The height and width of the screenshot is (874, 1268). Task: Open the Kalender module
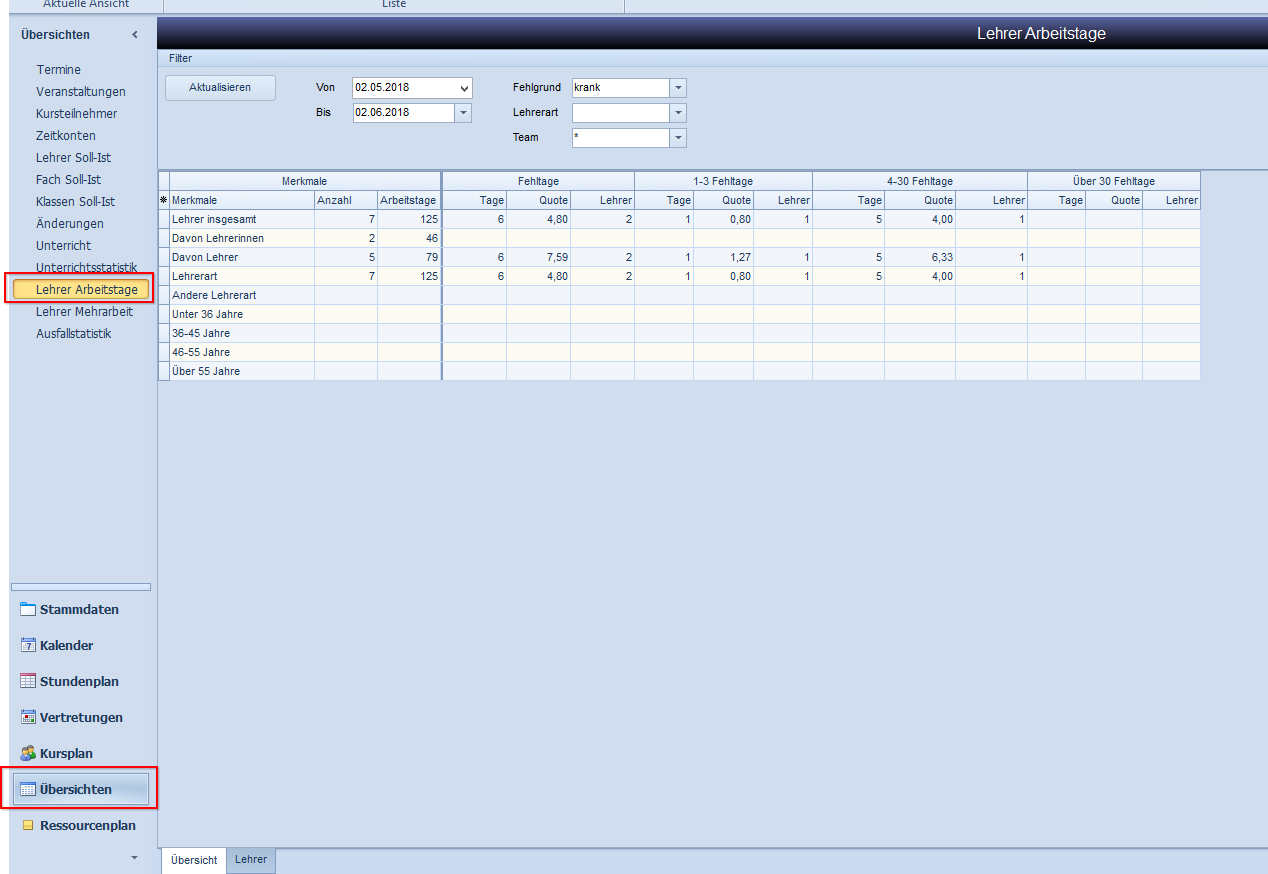point(80,645)
